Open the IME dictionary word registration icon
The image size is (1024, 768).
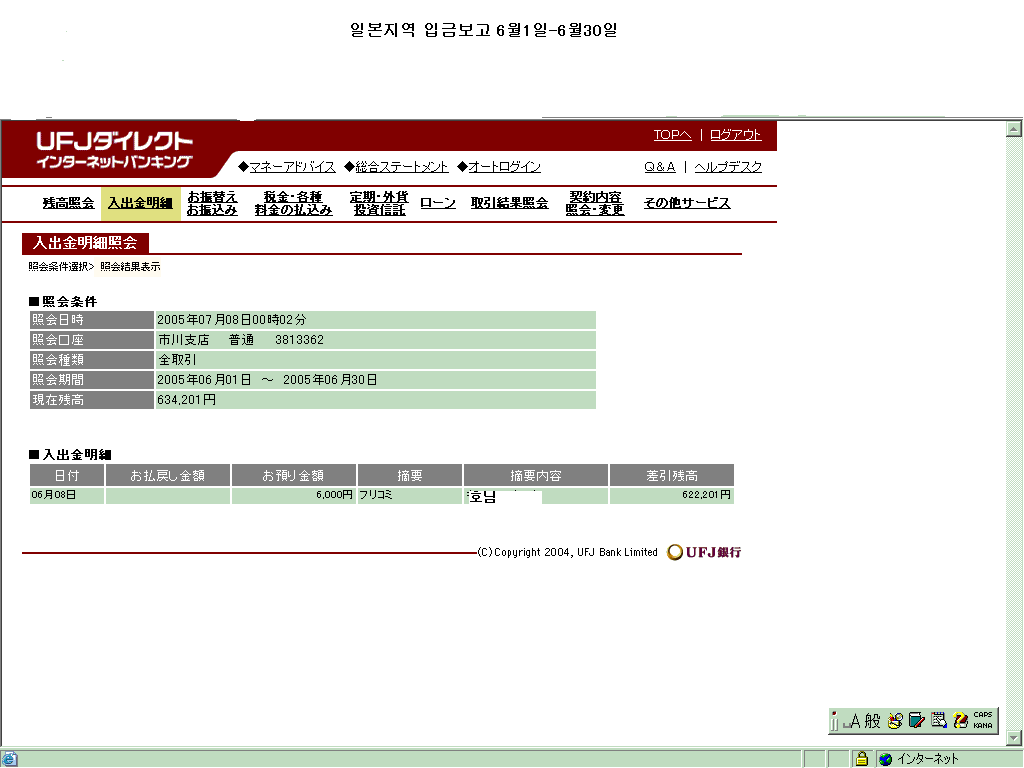917,720
